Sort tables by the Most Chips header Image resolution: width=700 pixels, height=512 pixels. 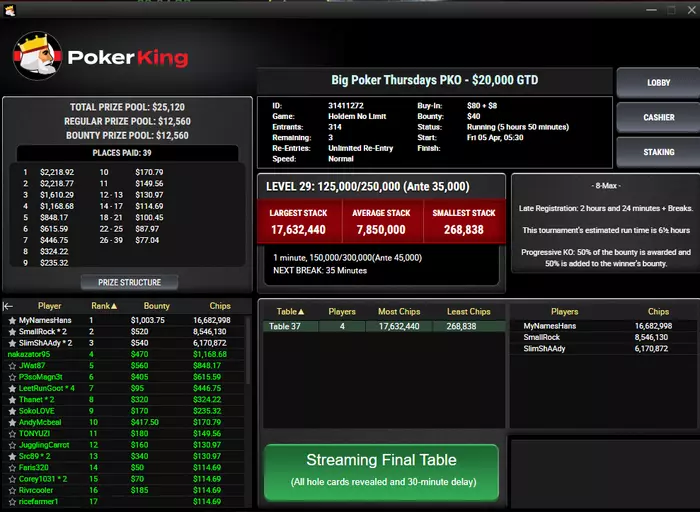pyautogui.click(x=399, y=312)
